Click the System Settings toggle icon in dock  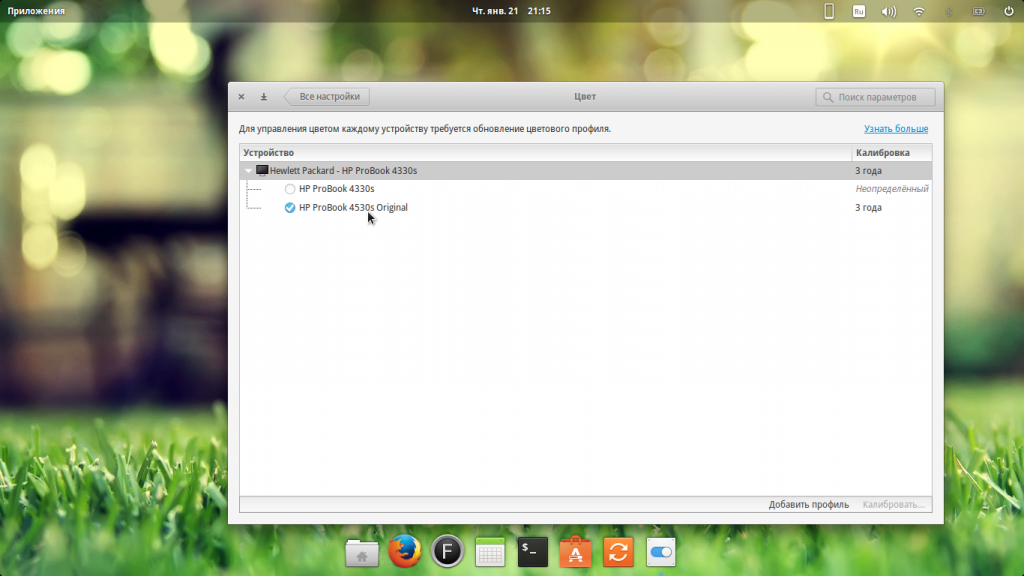point(661,552)
